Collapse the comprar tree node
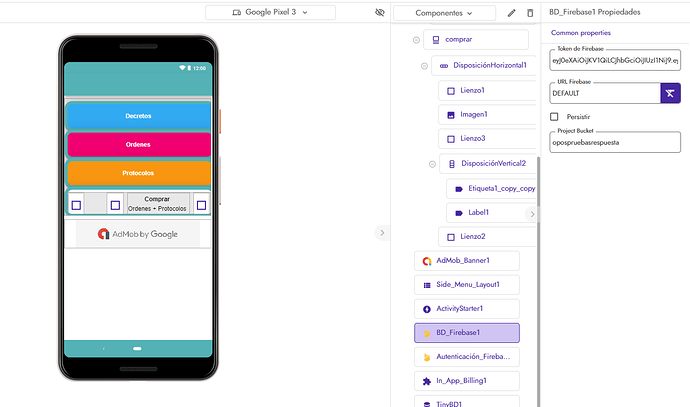This screenshot has width=690, height=407. [416, 40]
